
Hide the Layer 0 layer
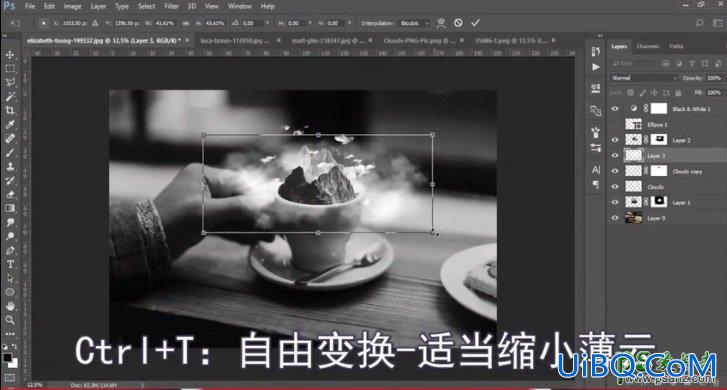click(x=615, y=218)
